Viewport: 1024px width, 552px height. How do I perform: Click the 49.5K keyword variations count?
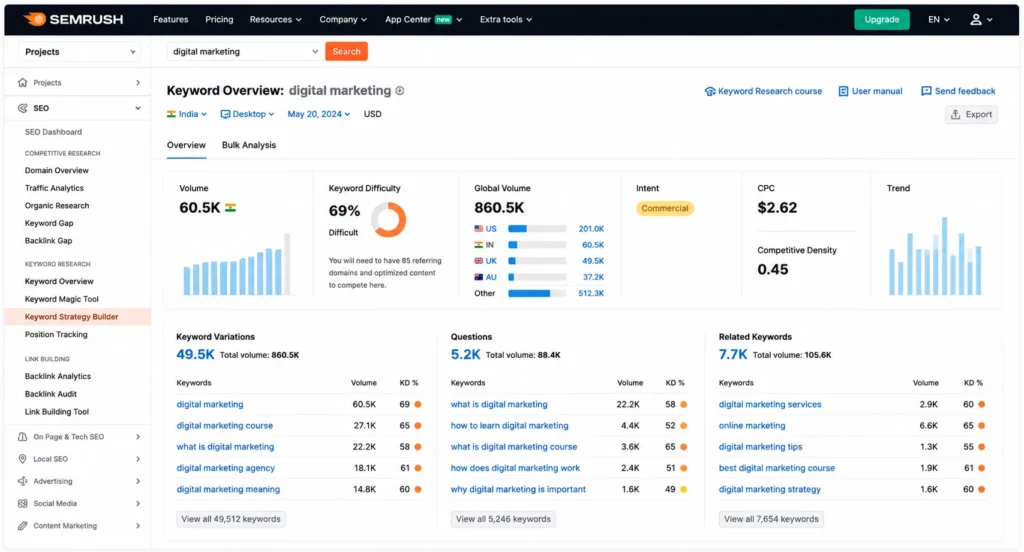click(195, 355)
